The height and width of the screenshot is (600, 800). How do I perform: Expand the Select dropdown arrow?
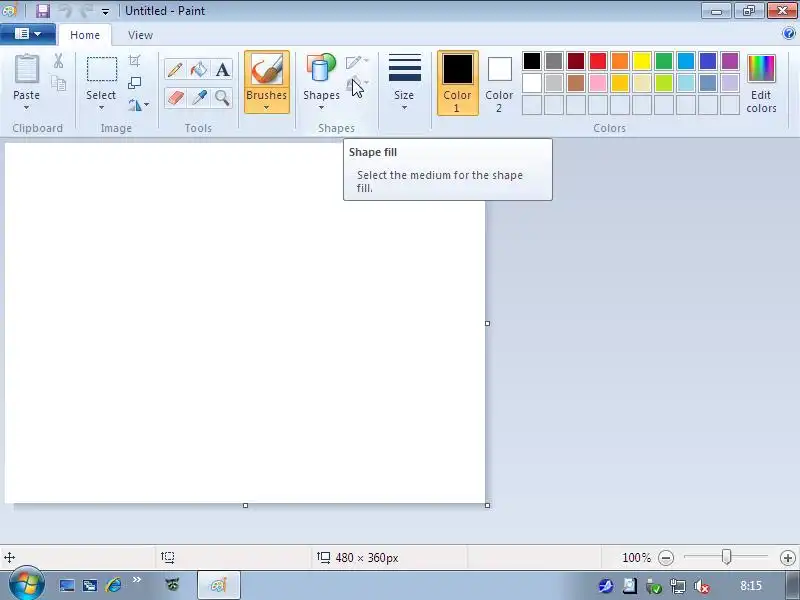pyautogui.click(x=101, y=108)
